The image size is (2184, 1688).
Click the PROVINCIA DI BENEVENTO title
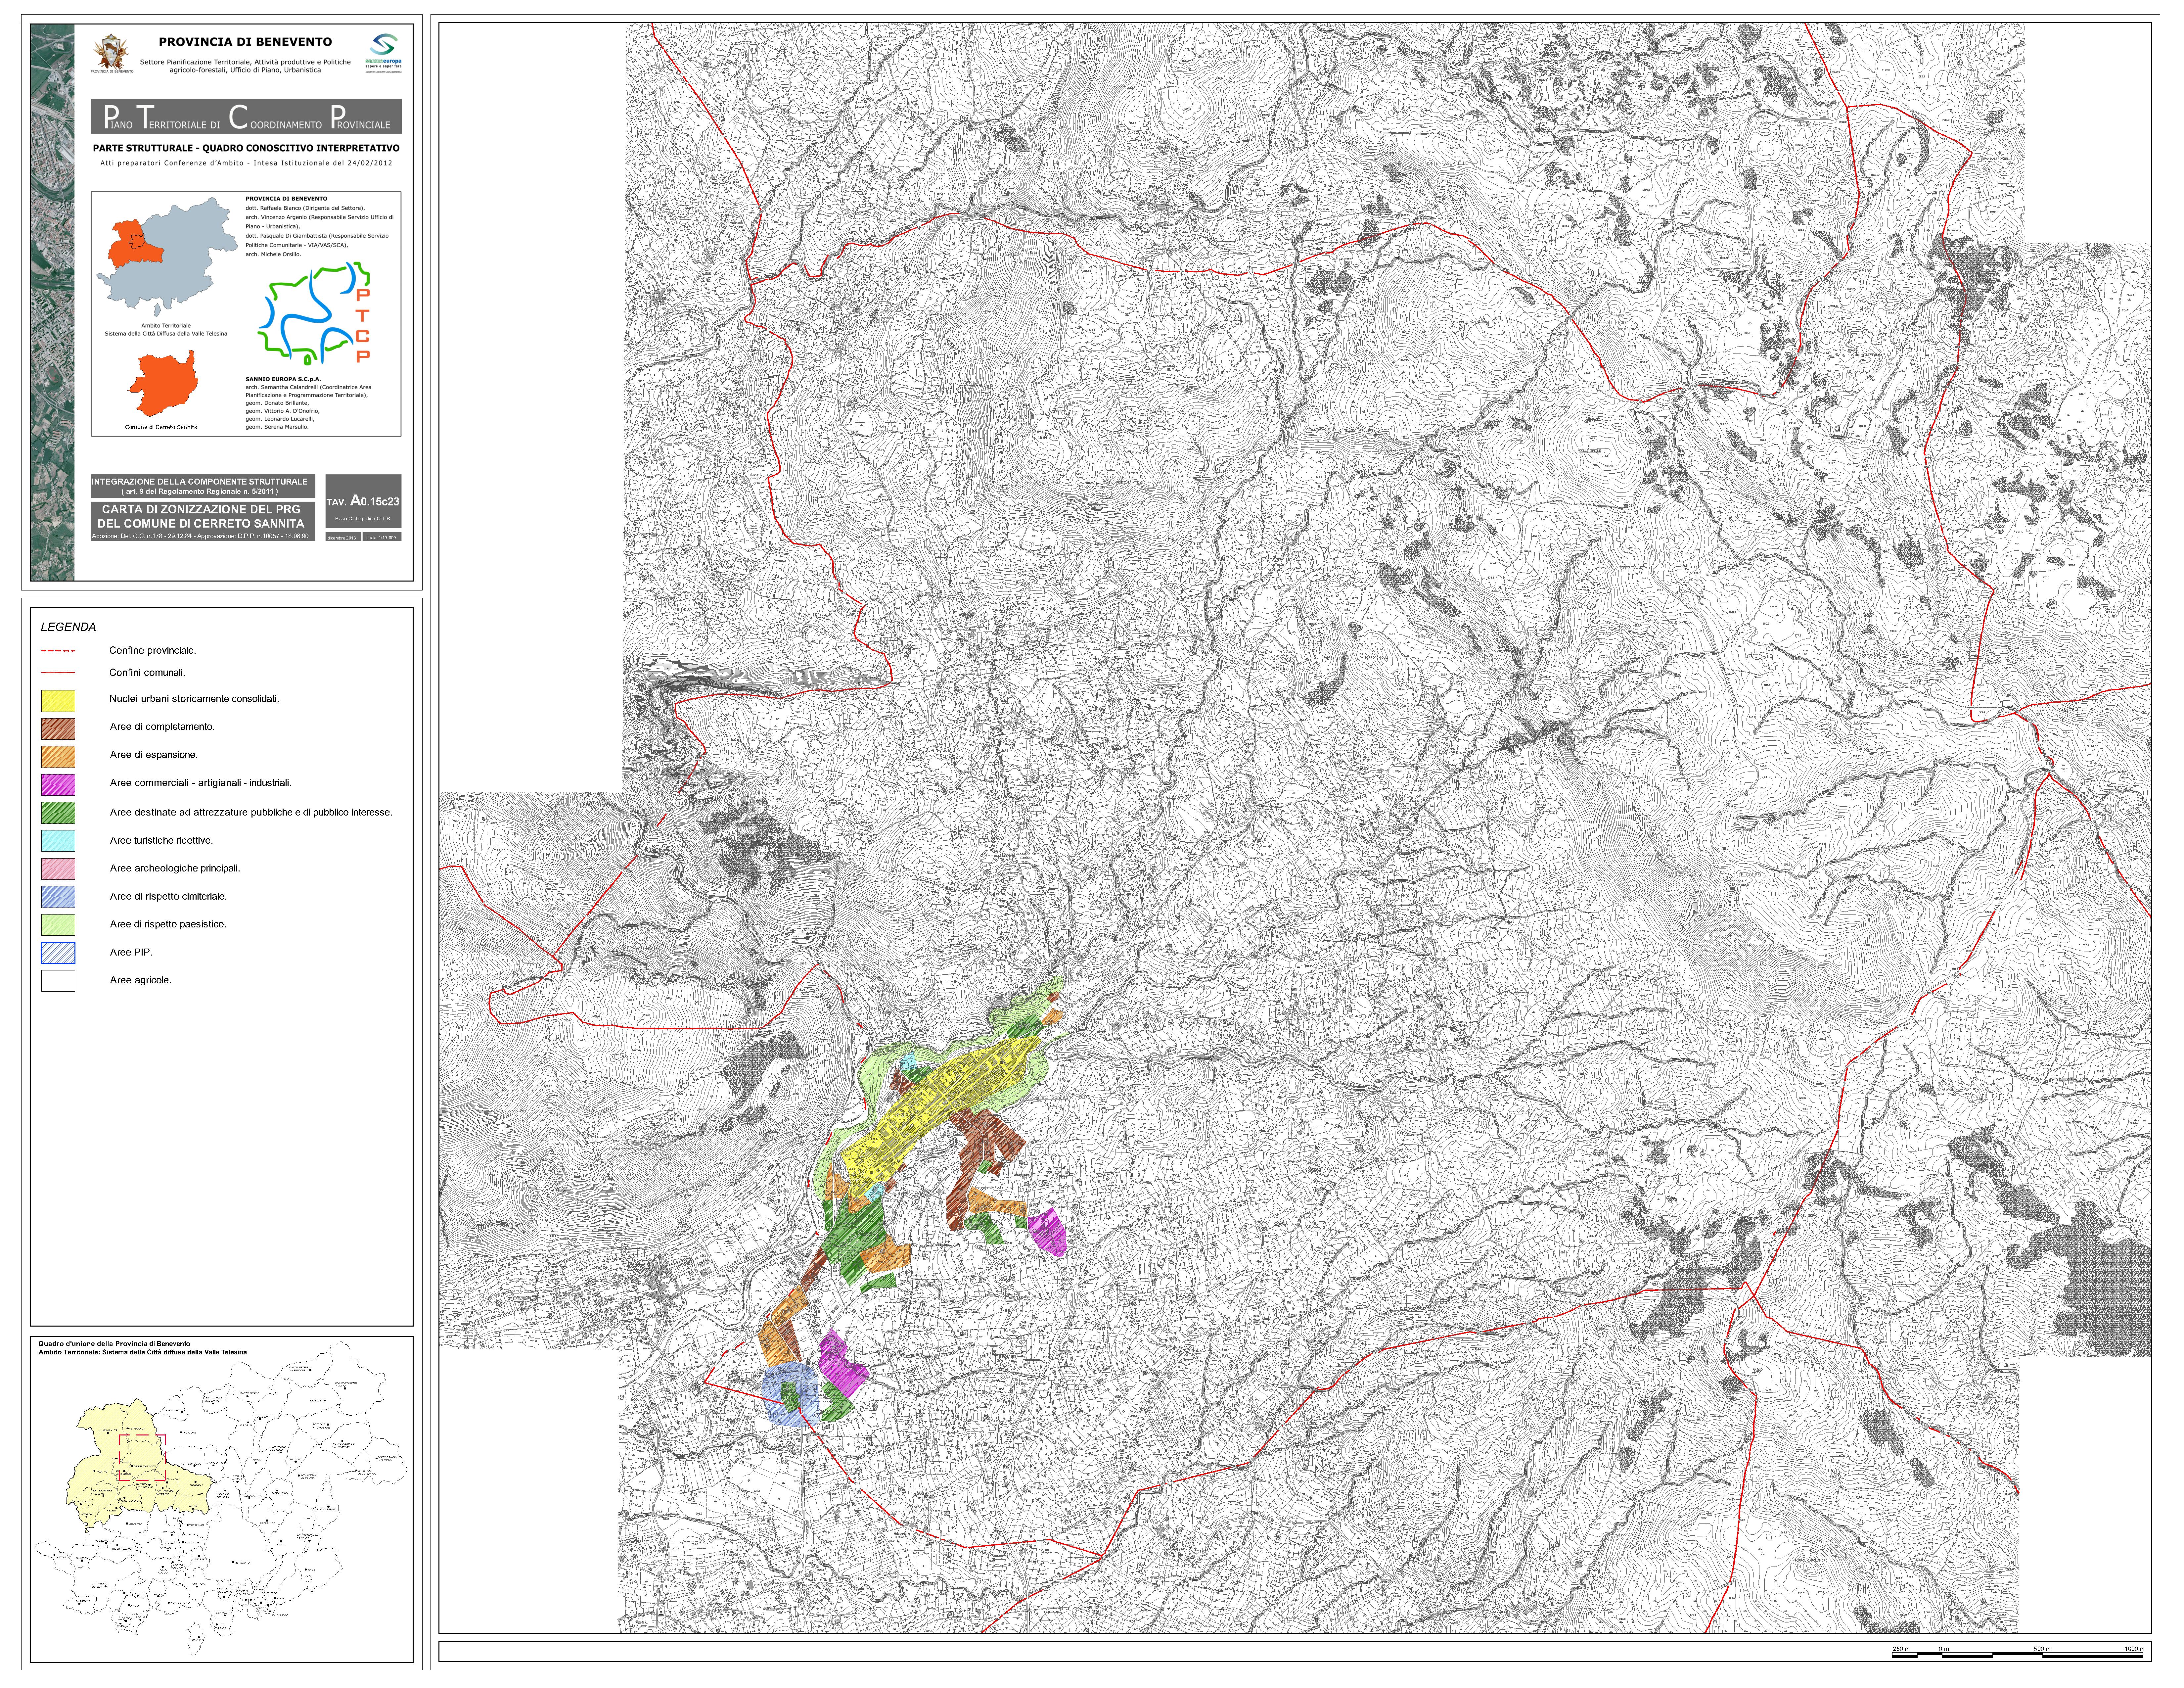pyautogui.click(x=245, y=42)
